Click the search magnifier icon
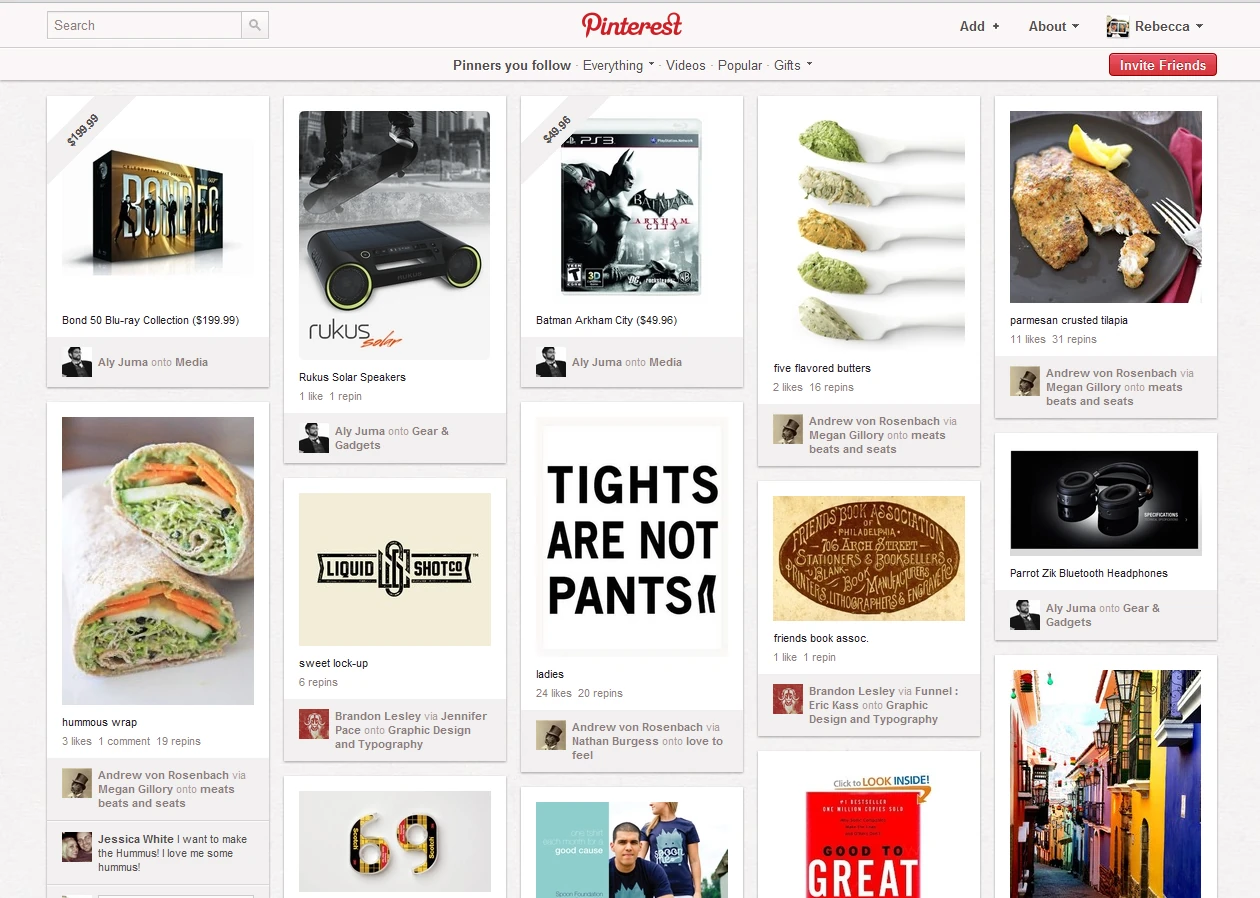 (x=255, y=25)
